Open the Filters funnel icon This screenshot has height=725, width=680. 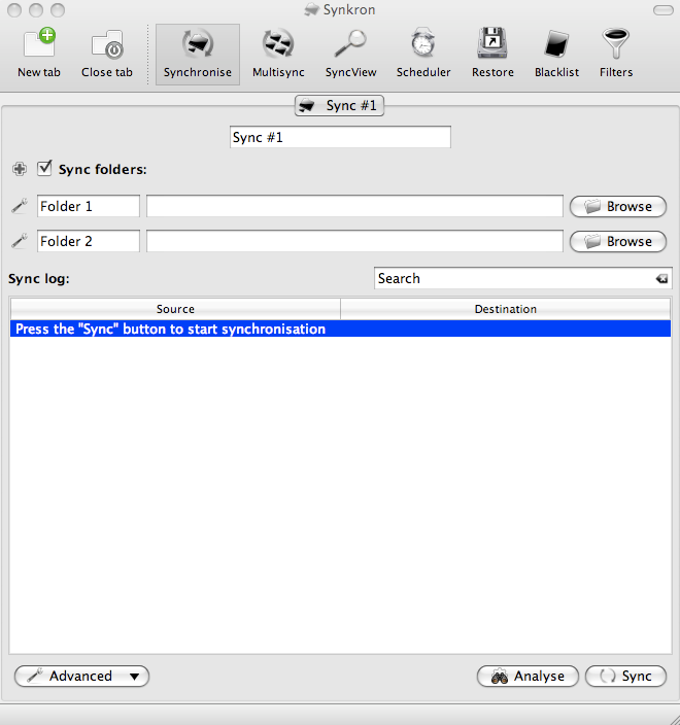click(616, 53)
